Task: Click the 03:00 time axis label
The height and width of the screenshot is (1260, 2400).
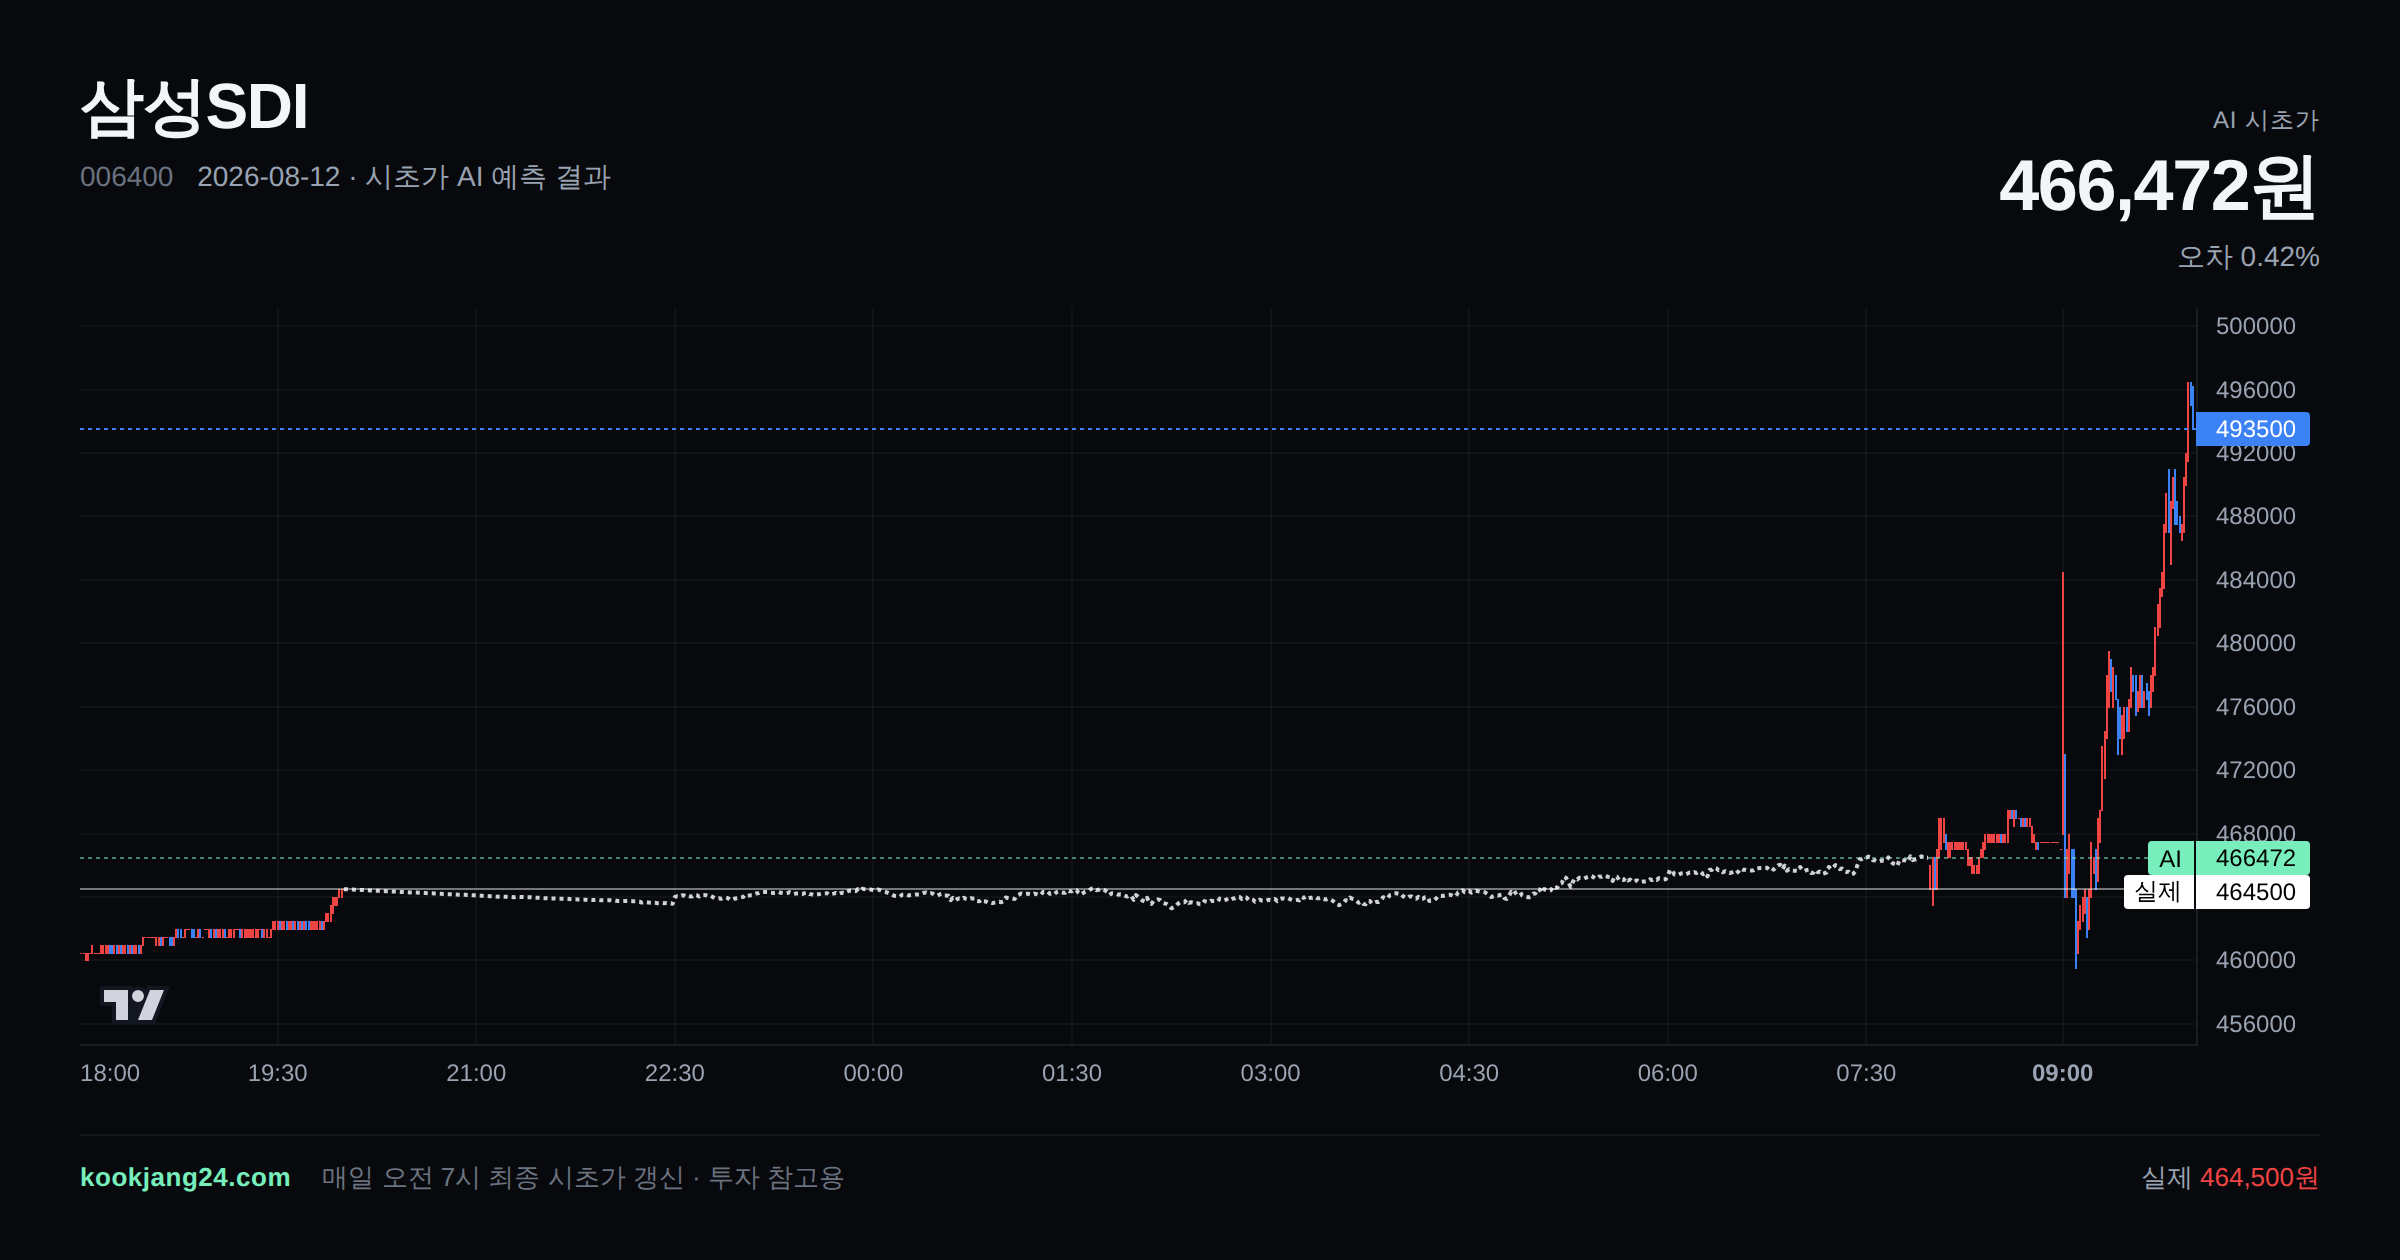Action: [1270, 1073]
